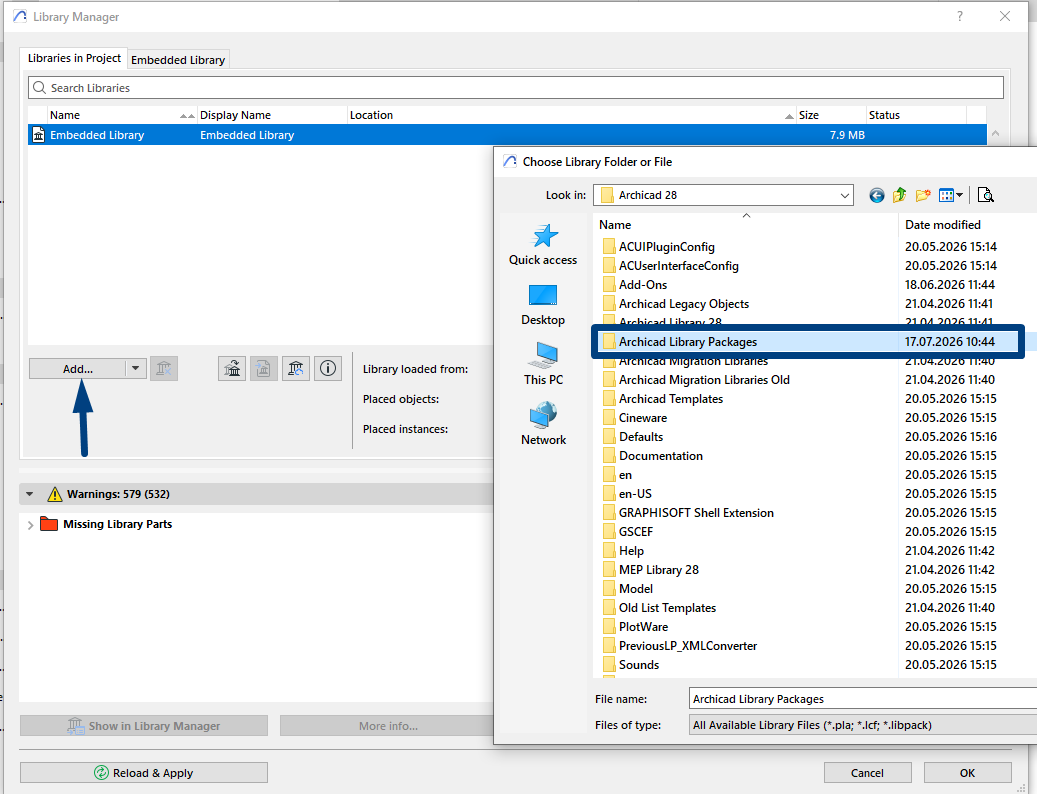Select This PC in the places bar
This screenshot has width=1037, height=794.
[543, 364]
